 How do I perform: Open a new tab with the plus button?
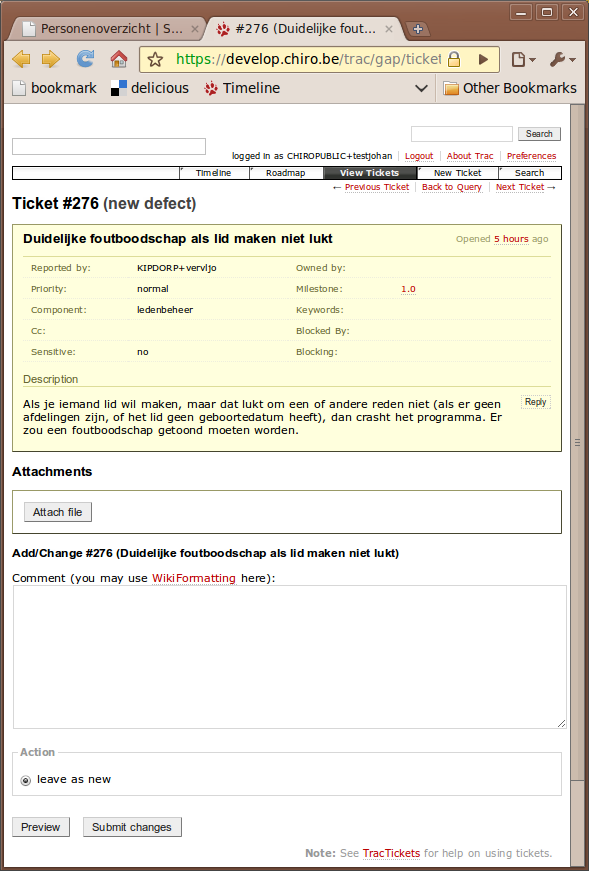(418, 29)
